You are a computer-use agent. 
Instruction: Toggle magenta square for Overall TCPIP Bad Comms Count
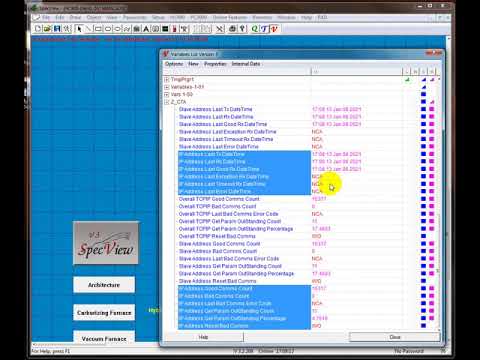(432, 206)
